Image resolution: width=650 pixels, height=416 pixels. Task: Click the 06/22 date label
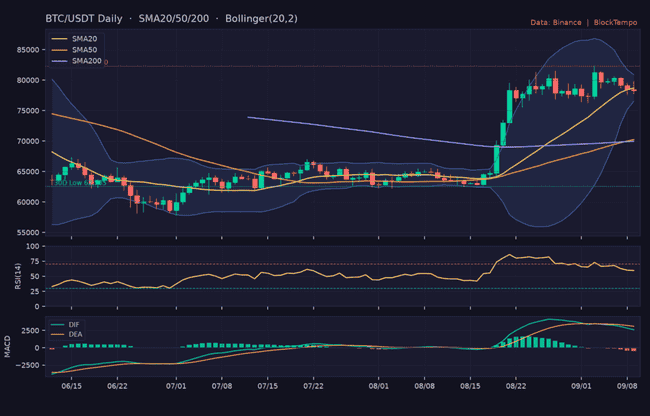(117, 386)
